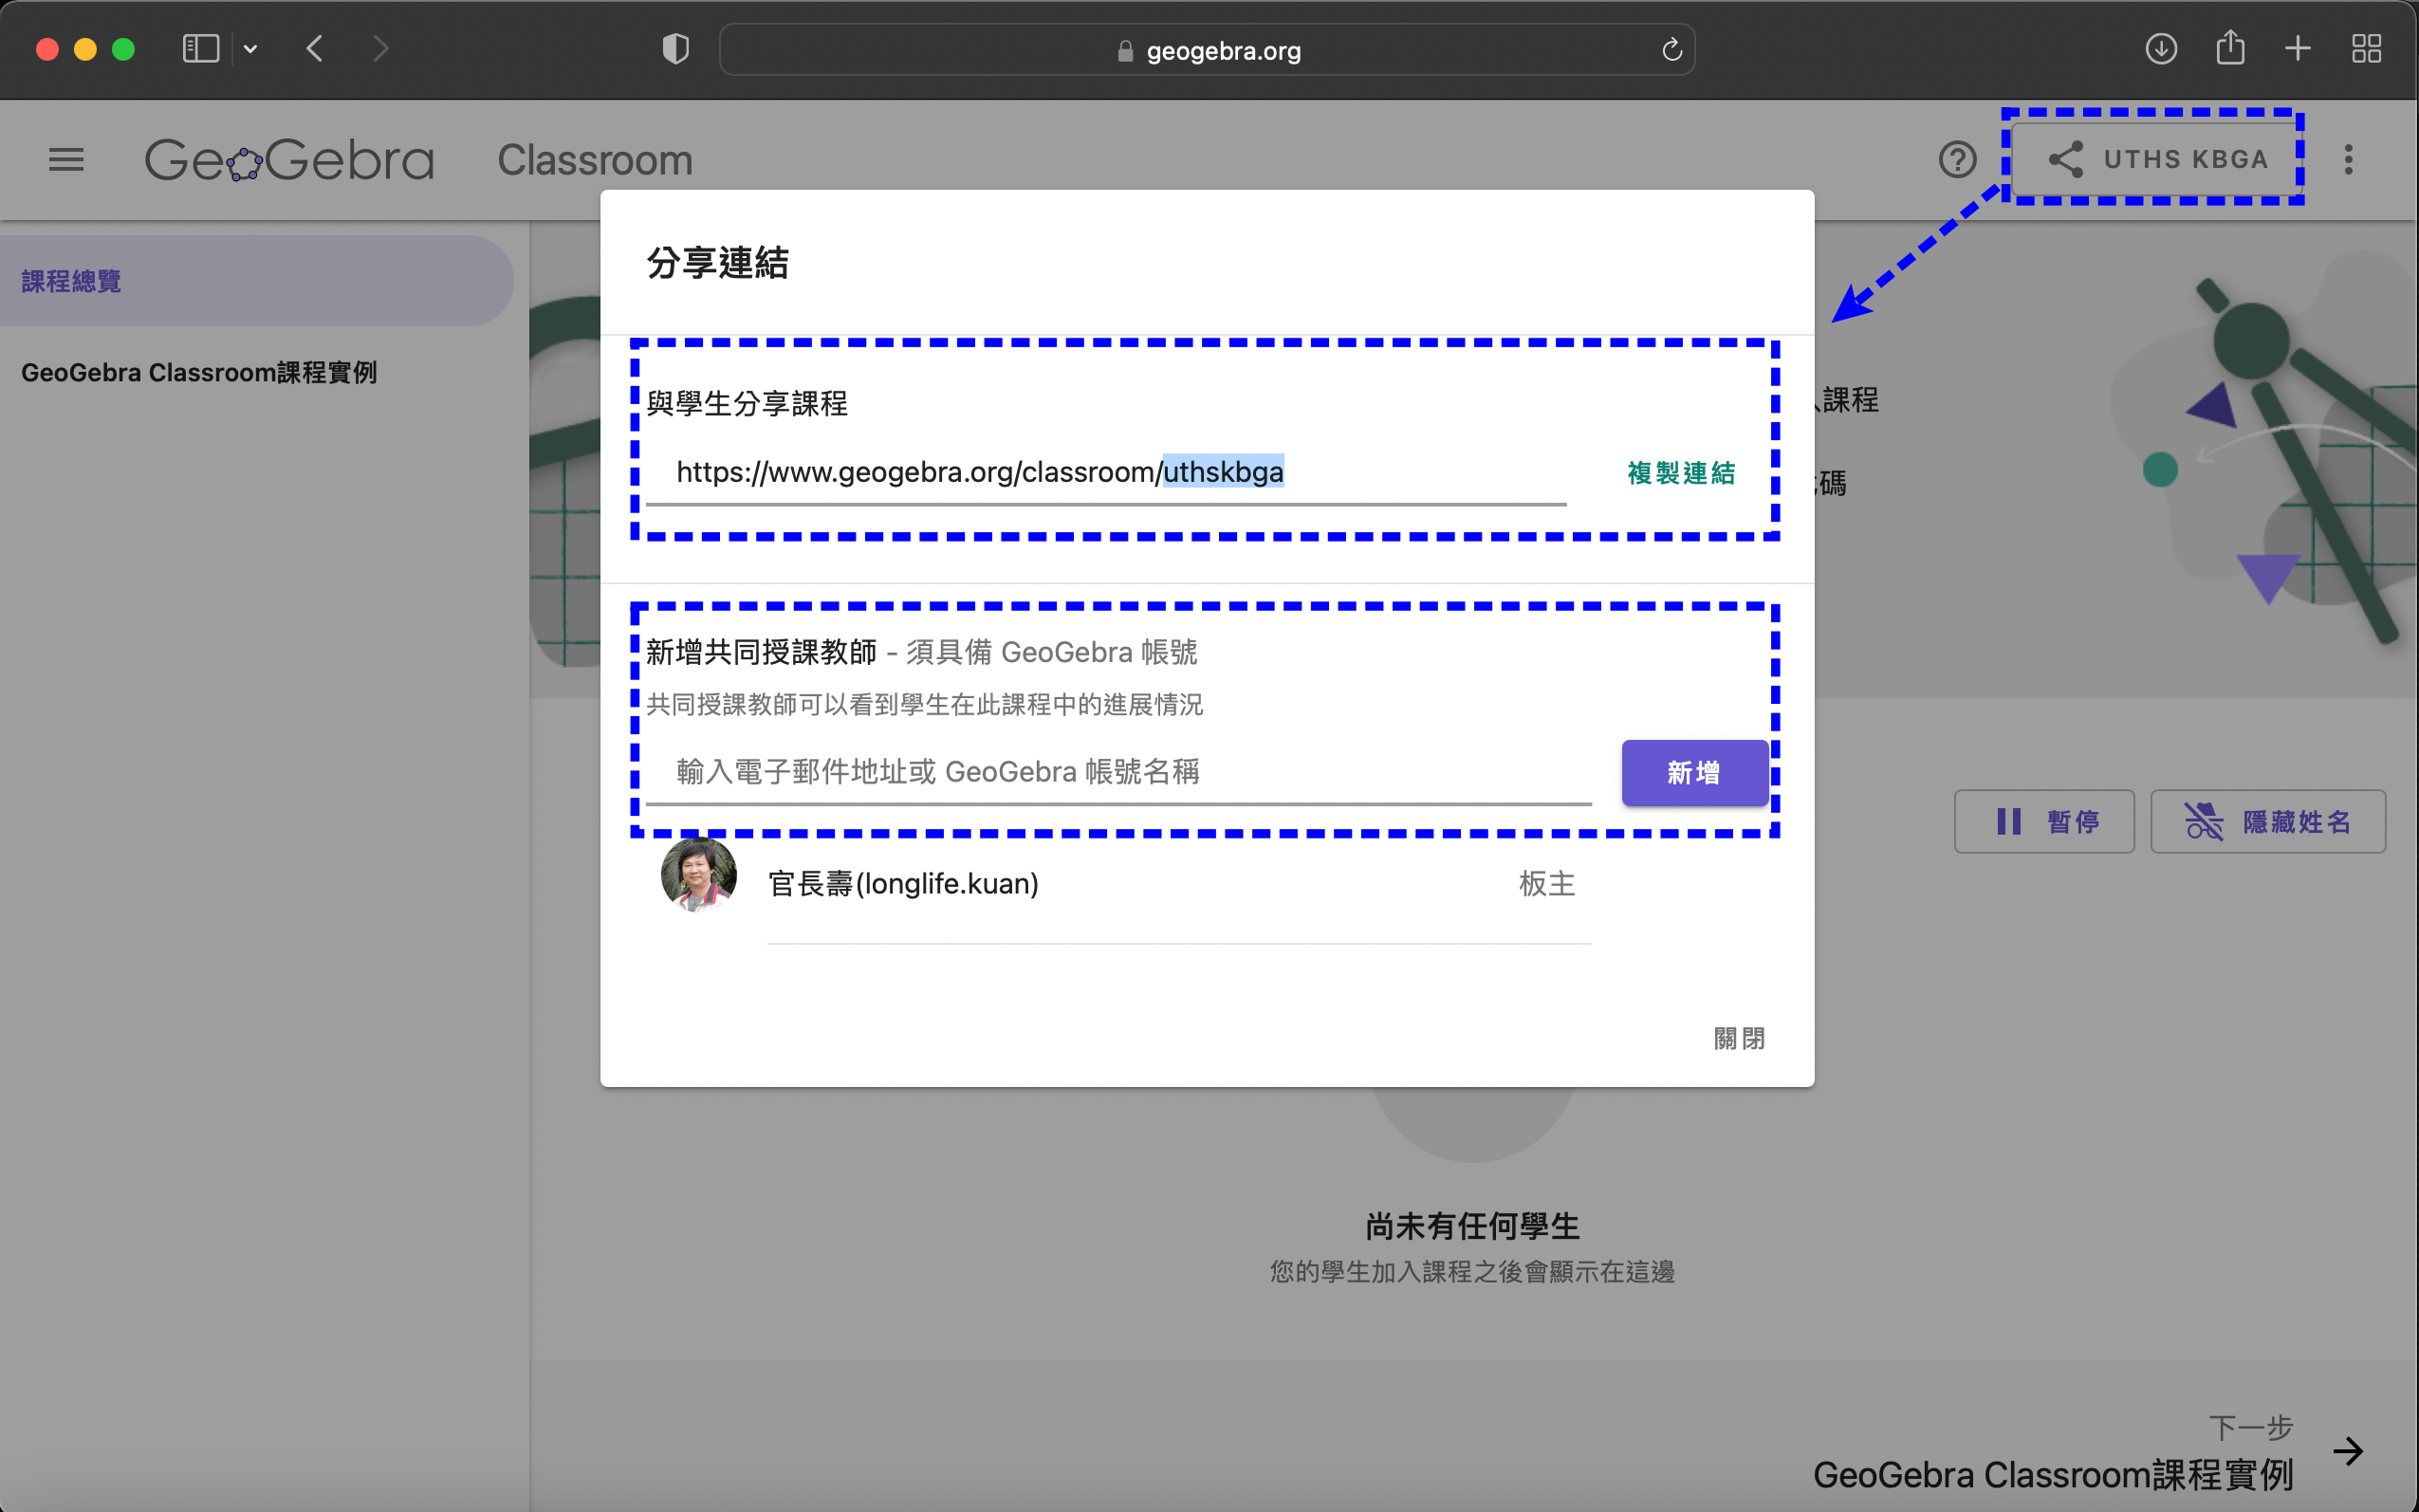Click the Classroom header title
The image size is (2419, 1512).
pyautogui.click(x=595, y=160)
